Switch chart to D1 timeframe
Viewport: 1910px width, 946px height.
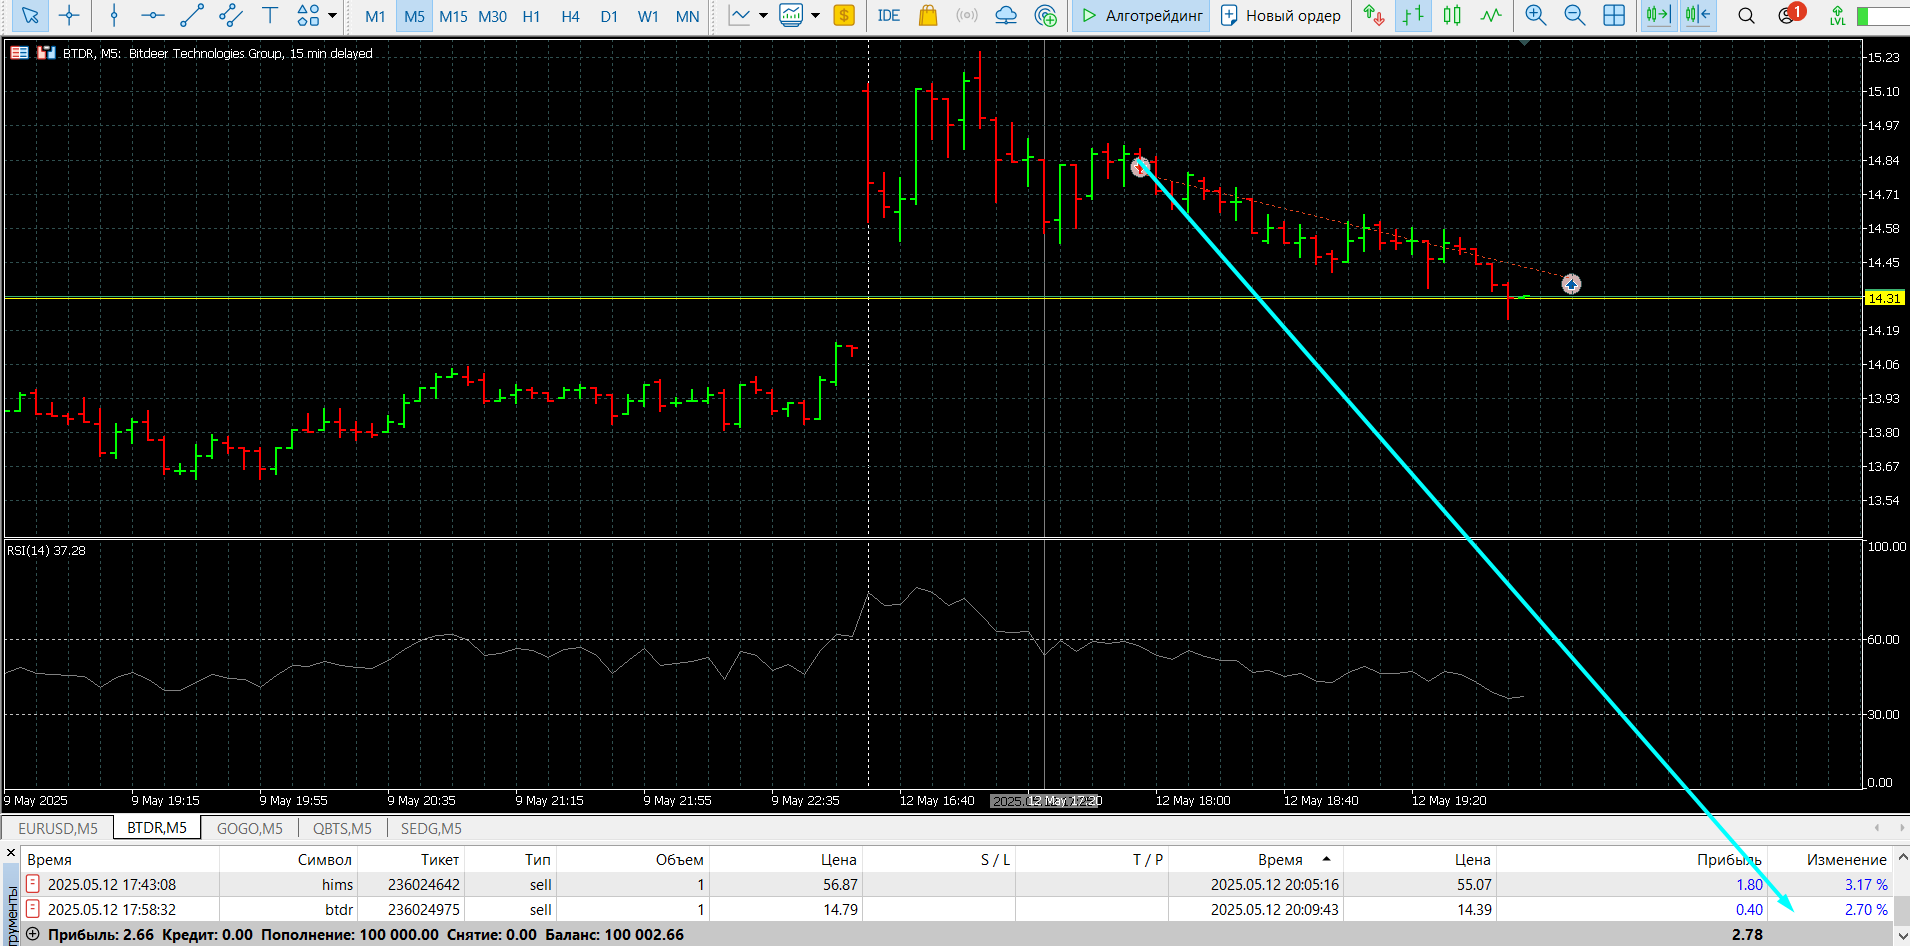[x=609, y=16]
